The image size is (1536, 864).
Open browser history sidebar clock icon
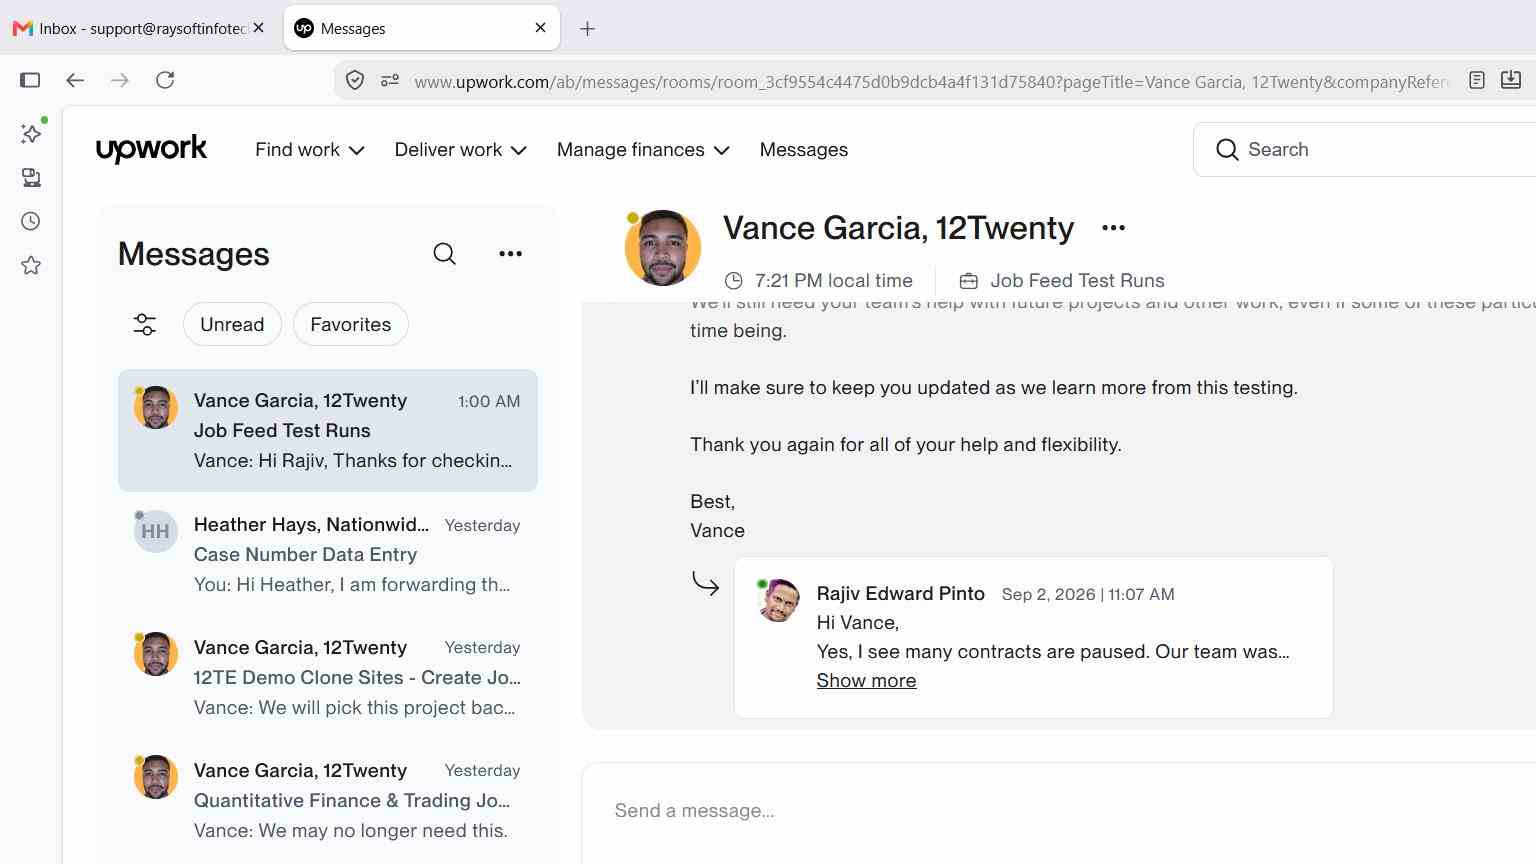(31, 222)
